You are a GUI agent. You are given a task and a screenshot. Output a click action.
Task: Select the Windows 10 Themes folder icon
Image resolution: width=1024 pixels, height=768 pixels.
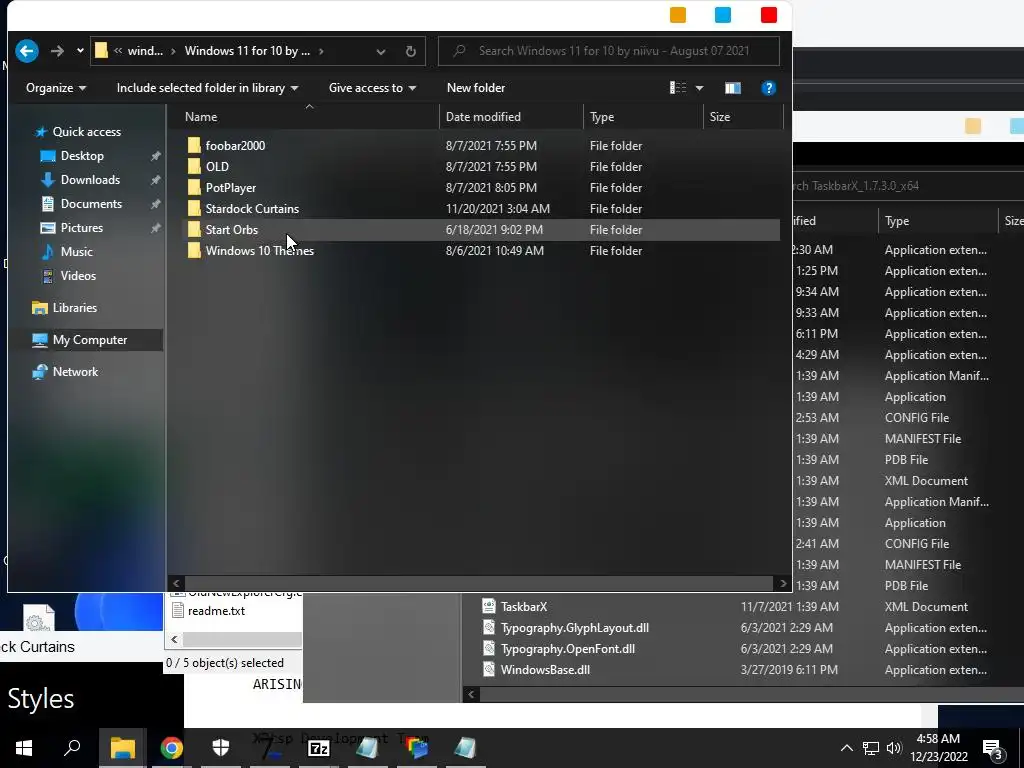[x=194, y=250]
